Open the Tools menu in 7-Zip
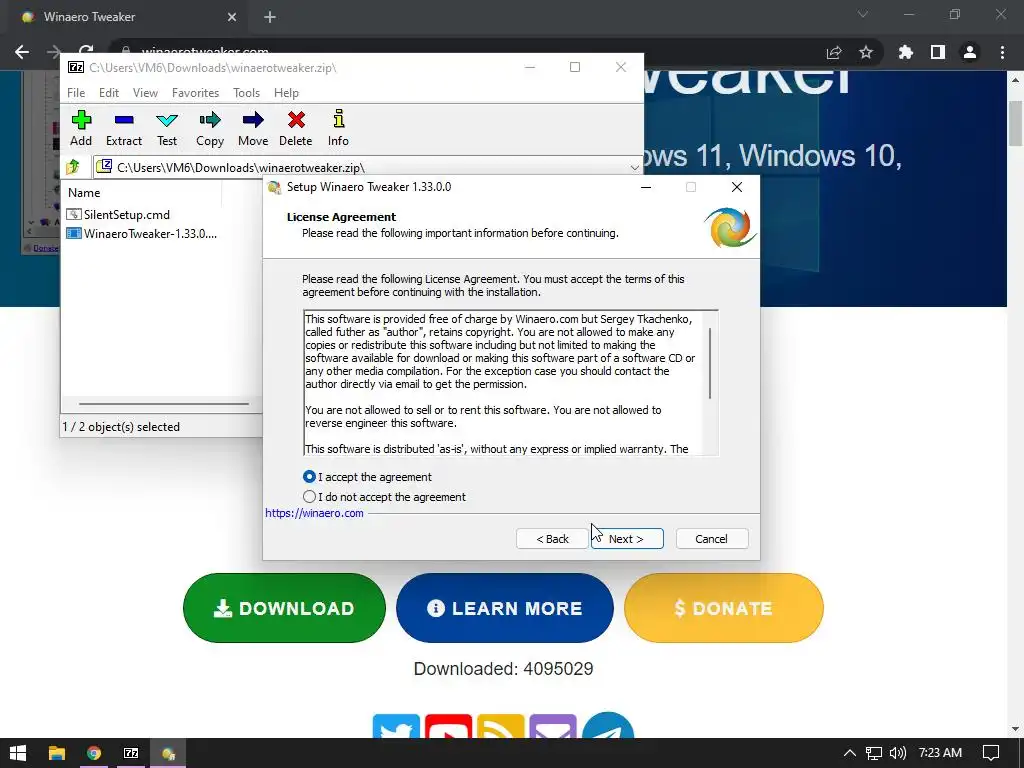This screenshot has width=1024, height=768. click(246, 93)
